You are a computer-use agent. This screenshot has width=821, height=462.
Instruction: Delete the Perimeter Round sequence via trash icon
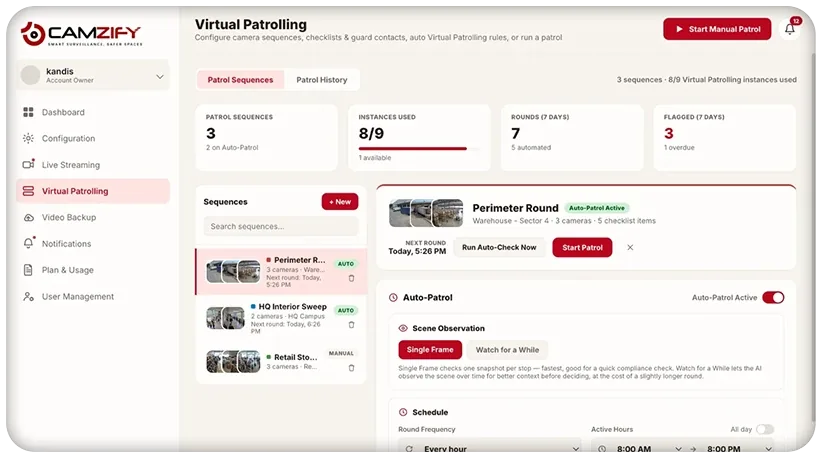click(x=351, y=278)
